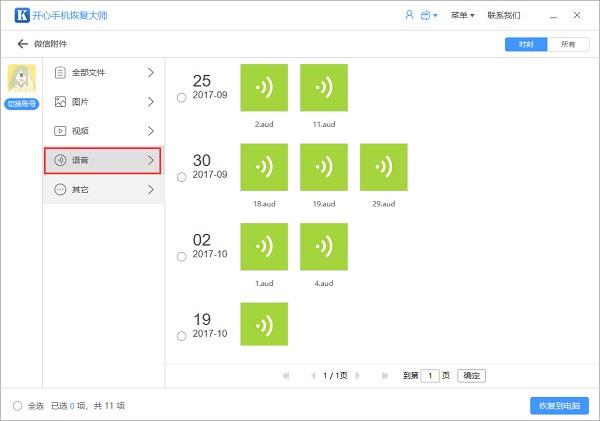The height and width of the screenshot is (421, 600).
Task: Click the 图片 pictures icon in sidebar
Action: (x=60, y=101)
